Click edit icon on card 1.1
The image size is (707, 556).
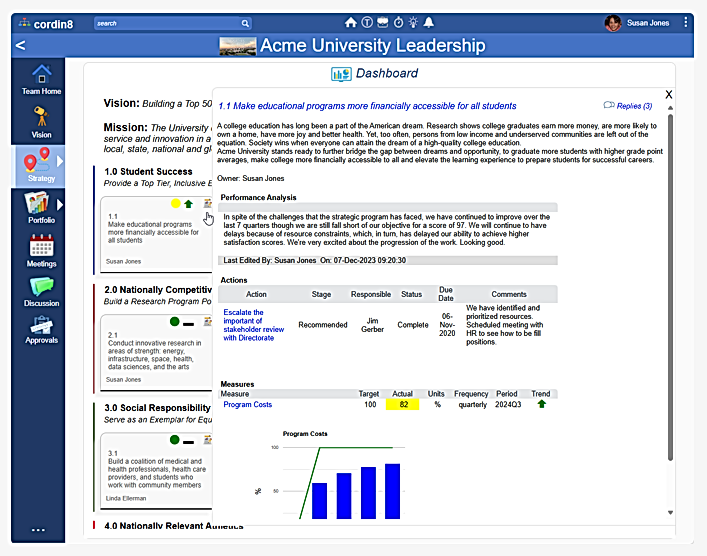pyautogui.click(x=207, y=203)
